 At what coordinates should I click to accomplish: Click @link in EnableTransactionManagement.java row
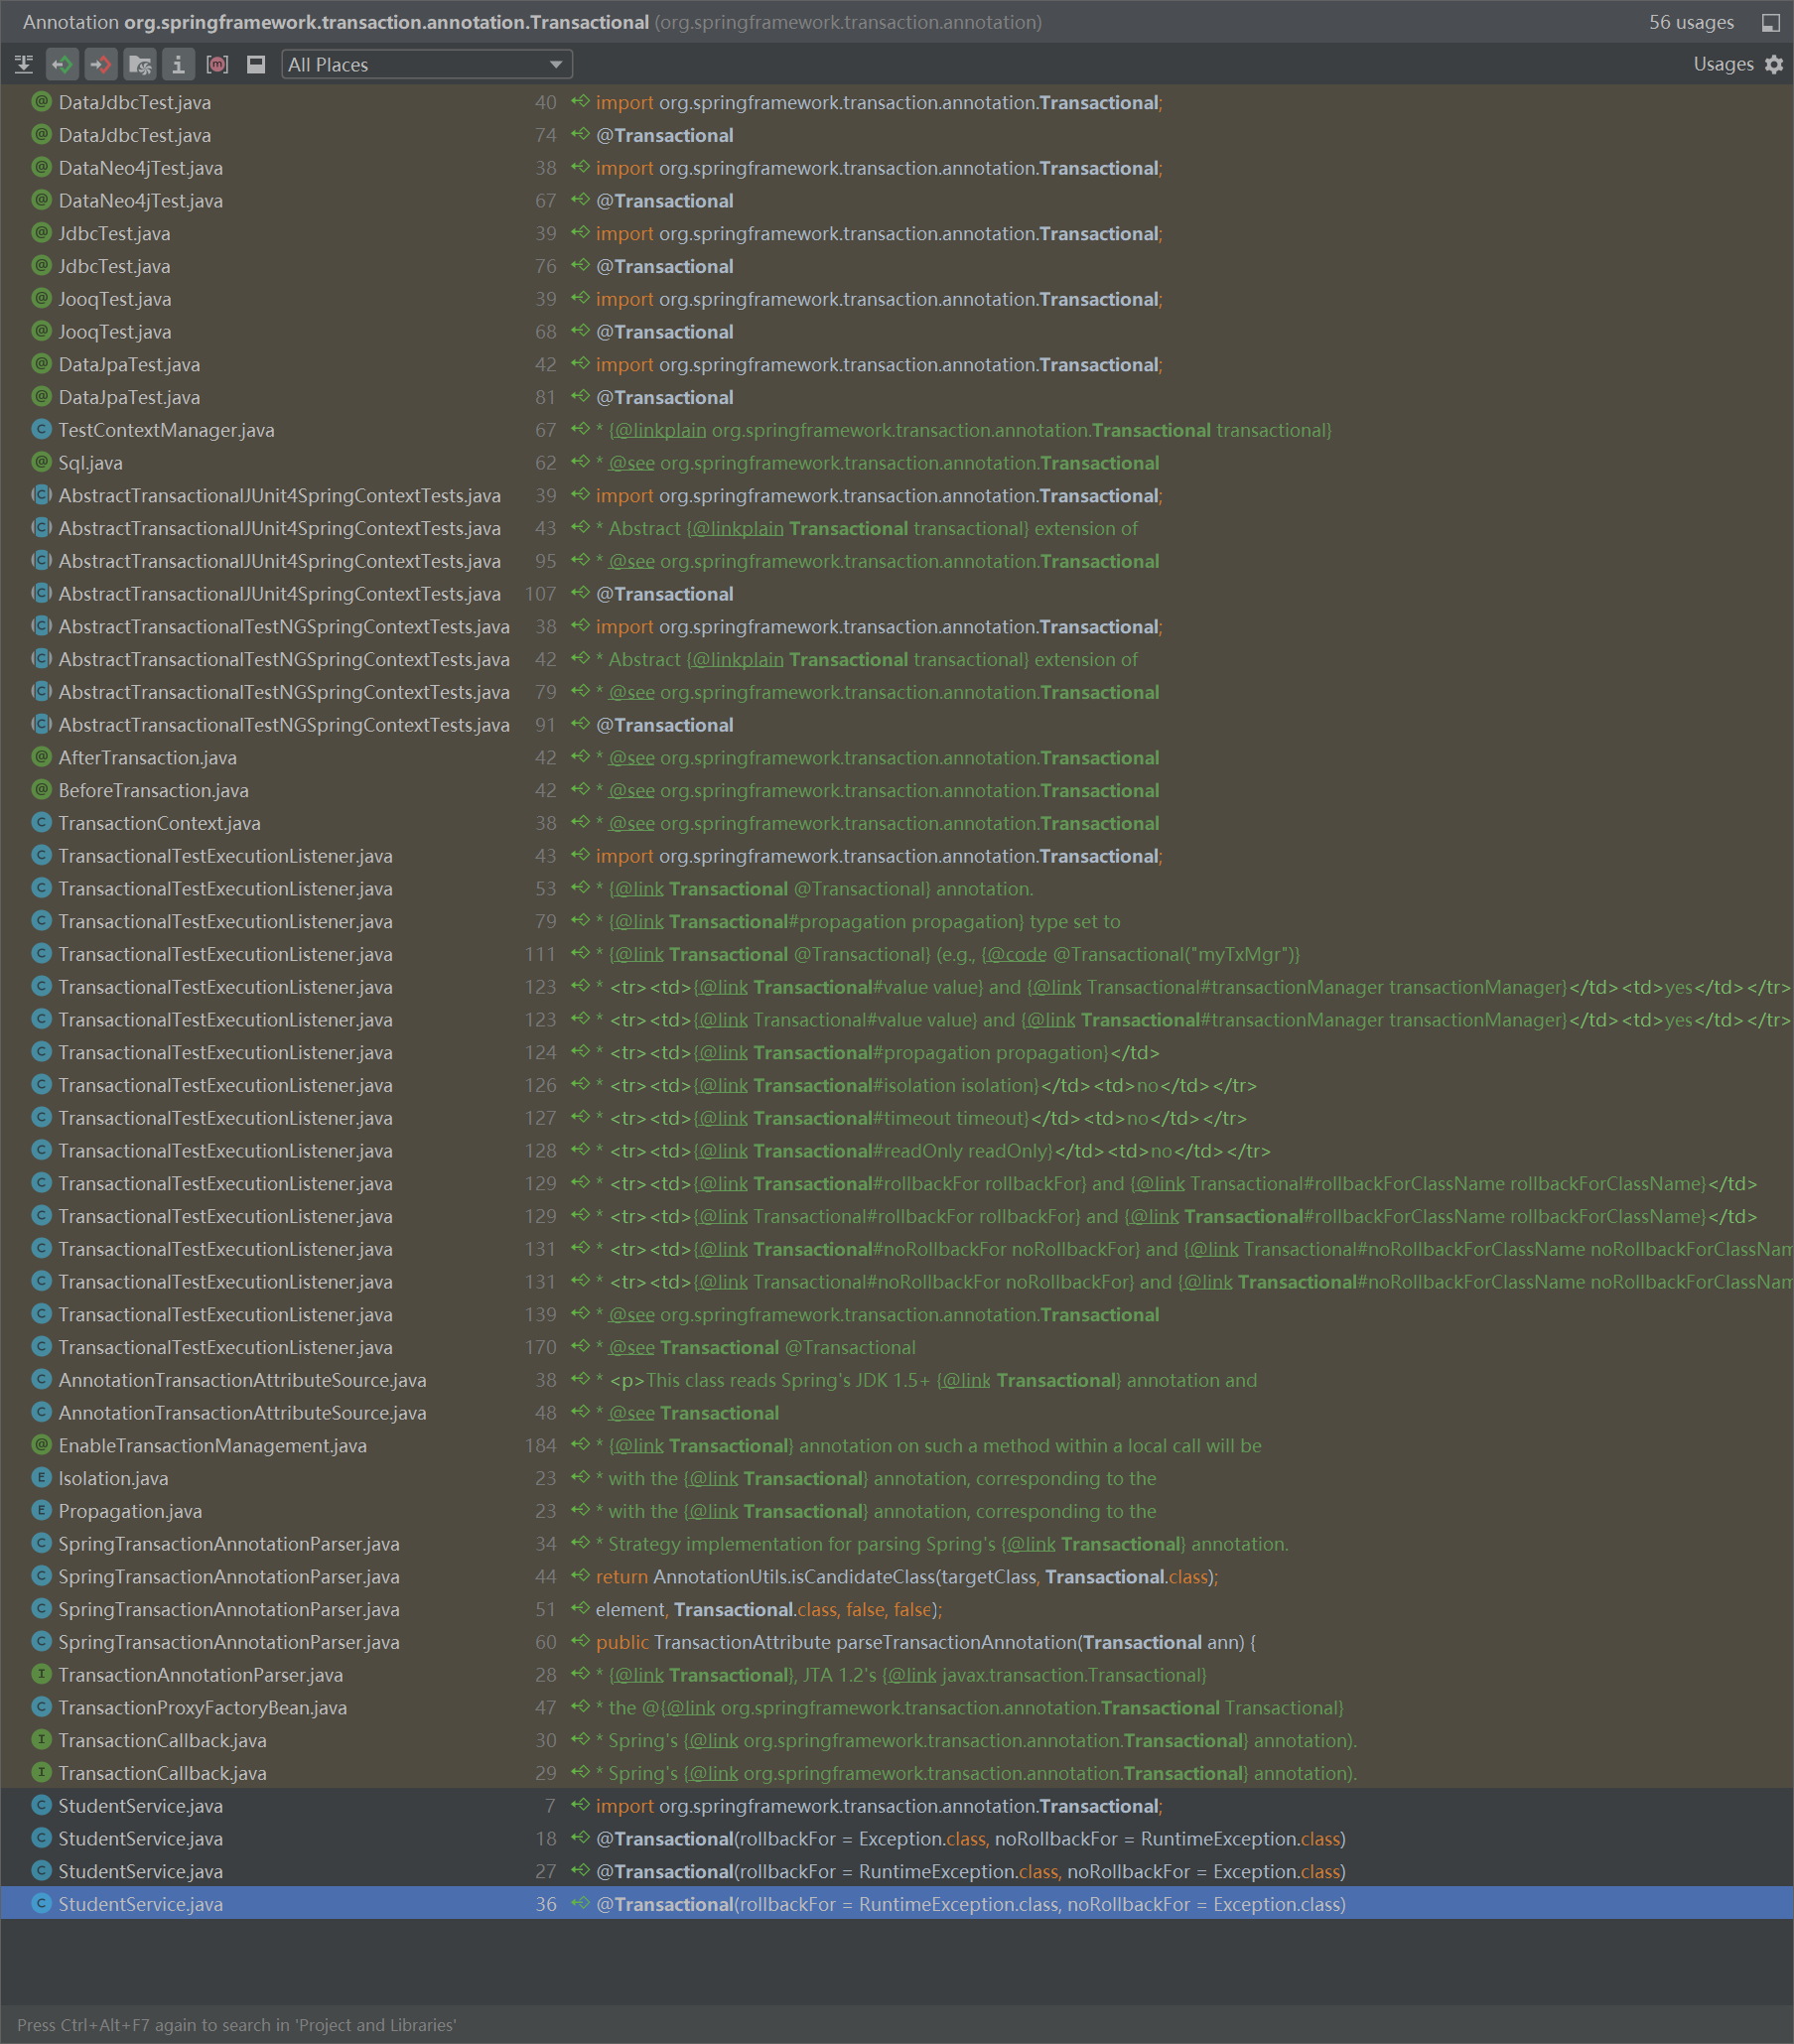638,1445
